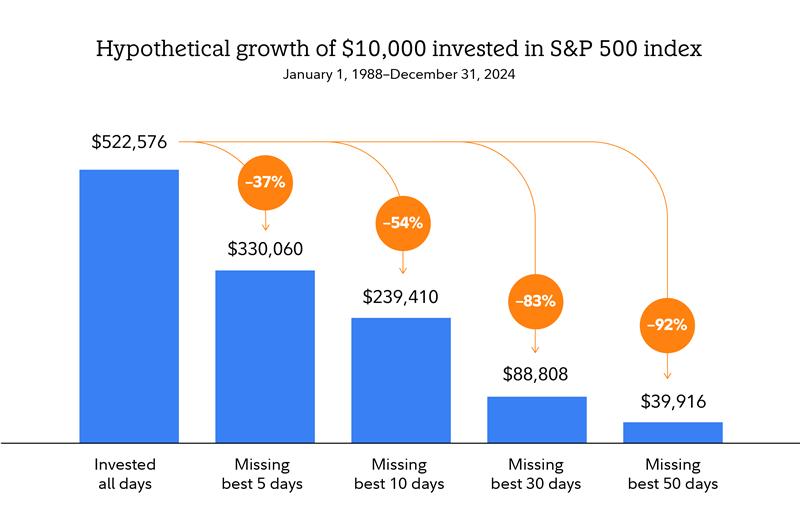The height and width of the screenshot is (513, 800).
Task: Select the "Missing best 50 days" axis label
Action: pos(672,474)
